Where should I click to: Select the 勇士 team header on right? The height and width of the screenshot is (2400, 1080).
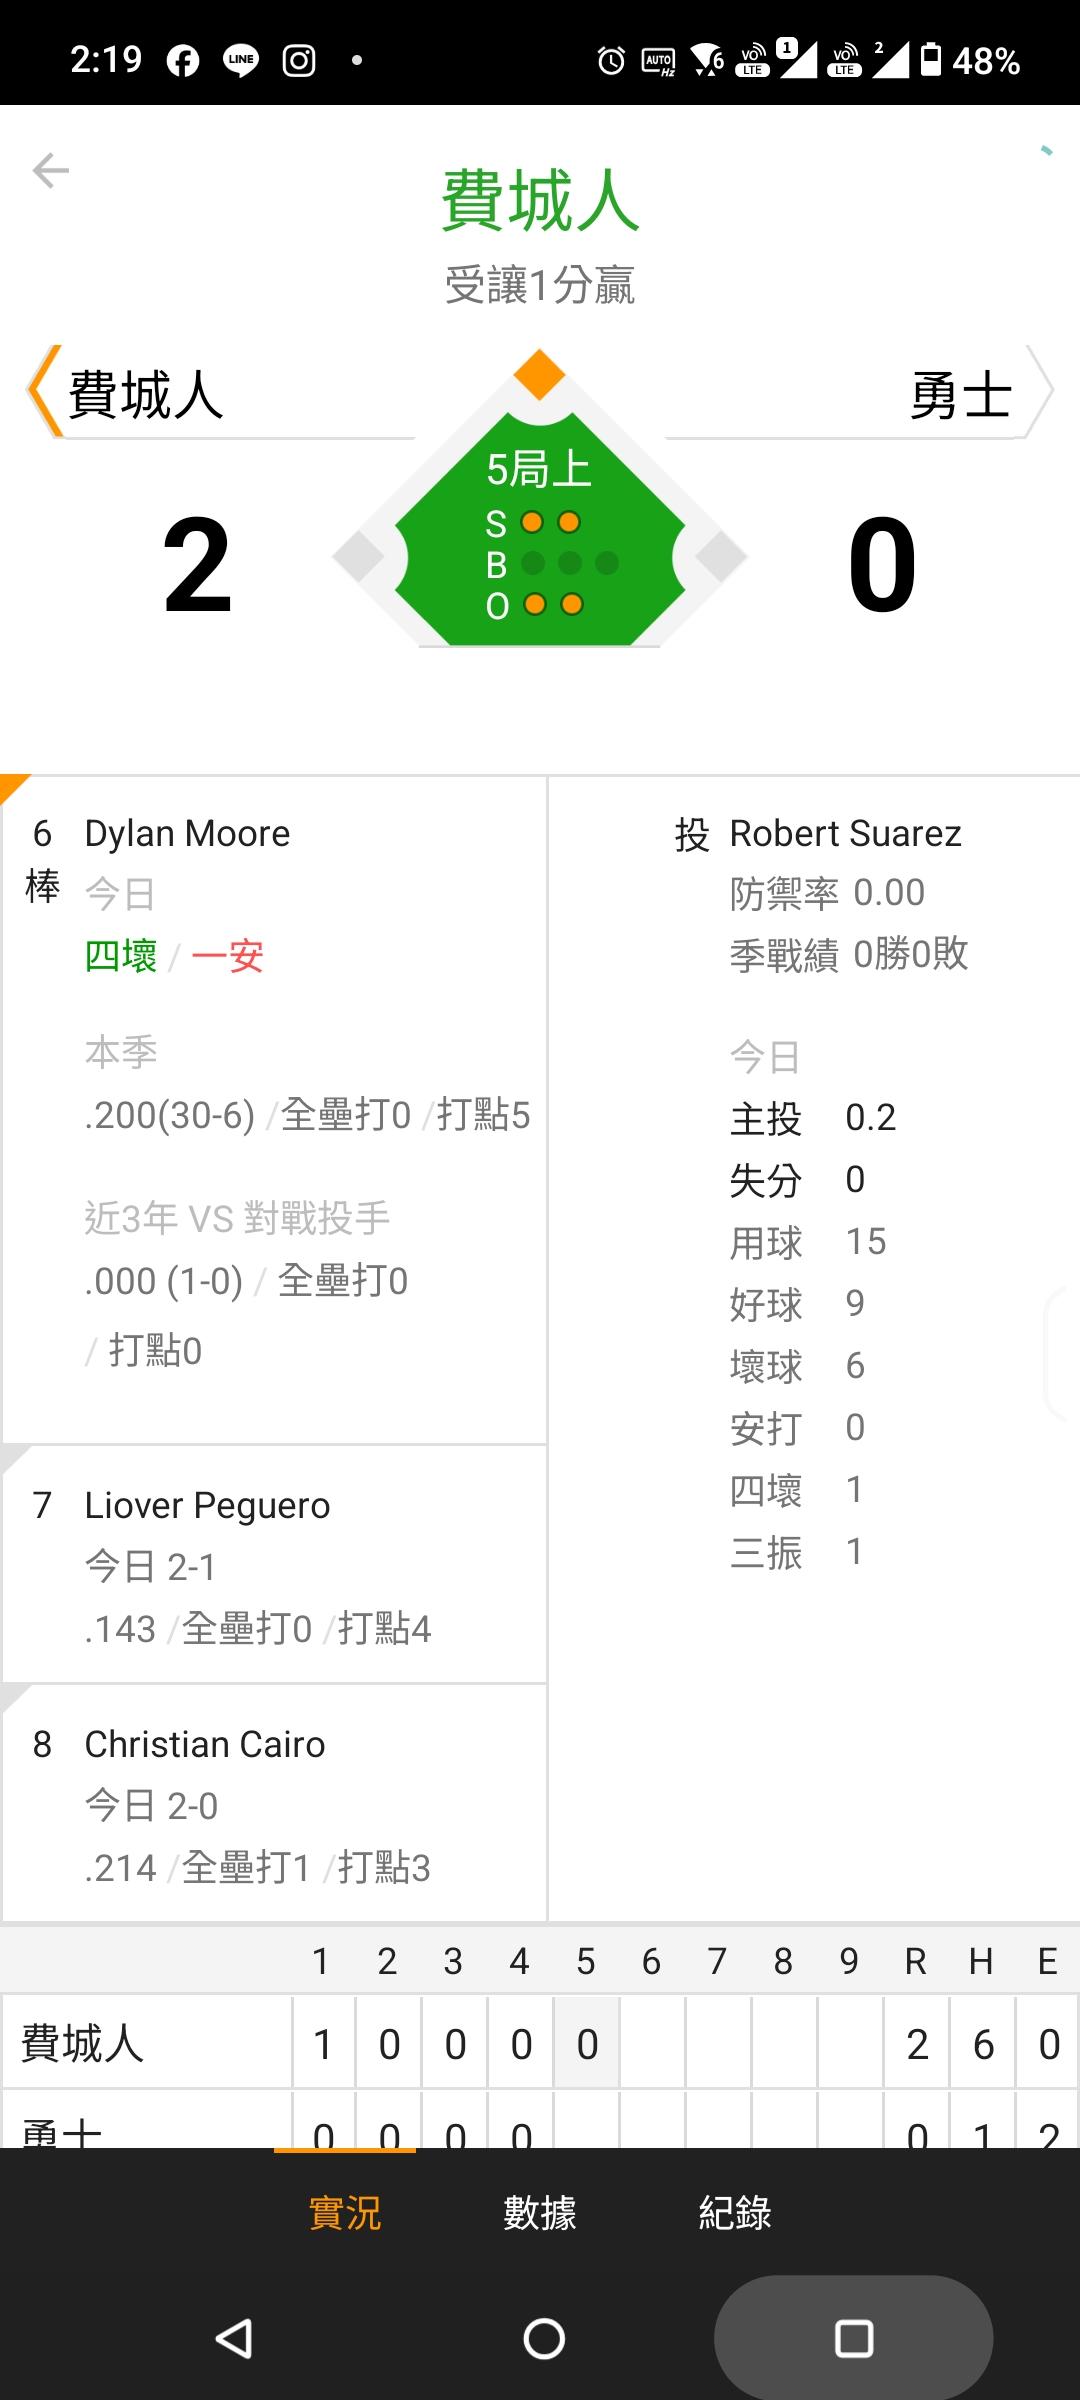point(960,394)
